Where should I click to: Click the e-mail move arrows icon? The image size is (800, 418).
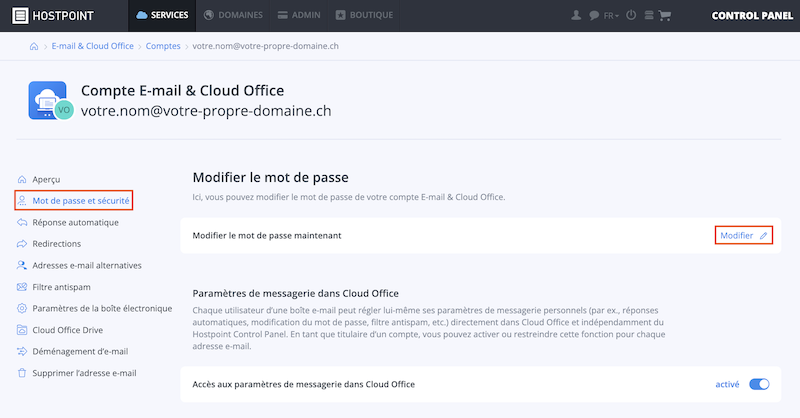click(x=22, y=351)
